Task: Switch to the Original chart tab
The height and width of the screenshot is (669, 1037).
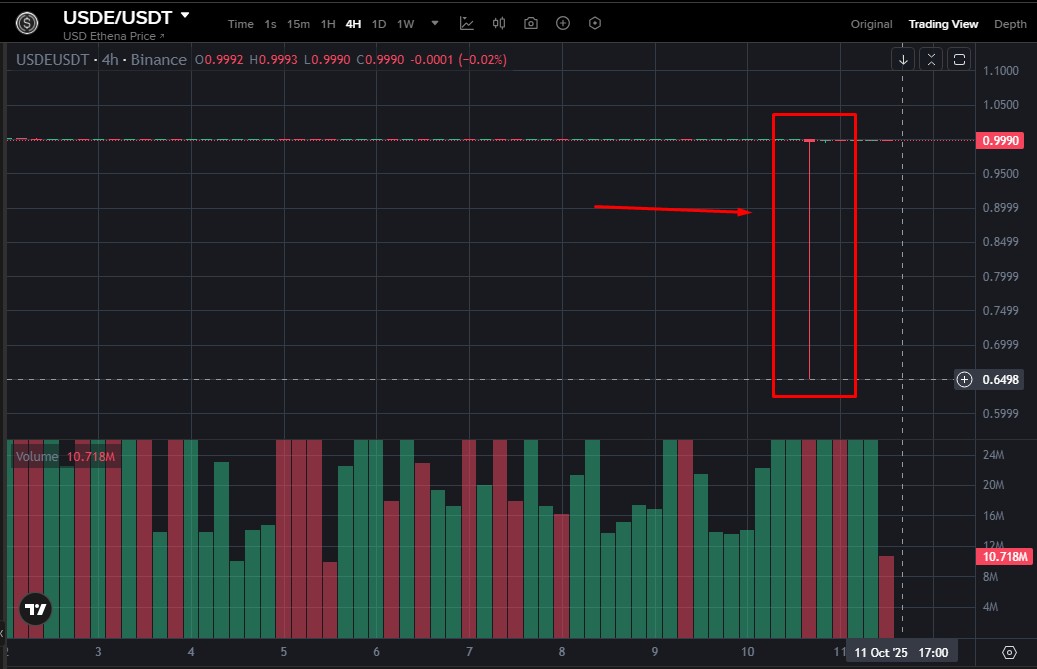Action: click(871, 24)
